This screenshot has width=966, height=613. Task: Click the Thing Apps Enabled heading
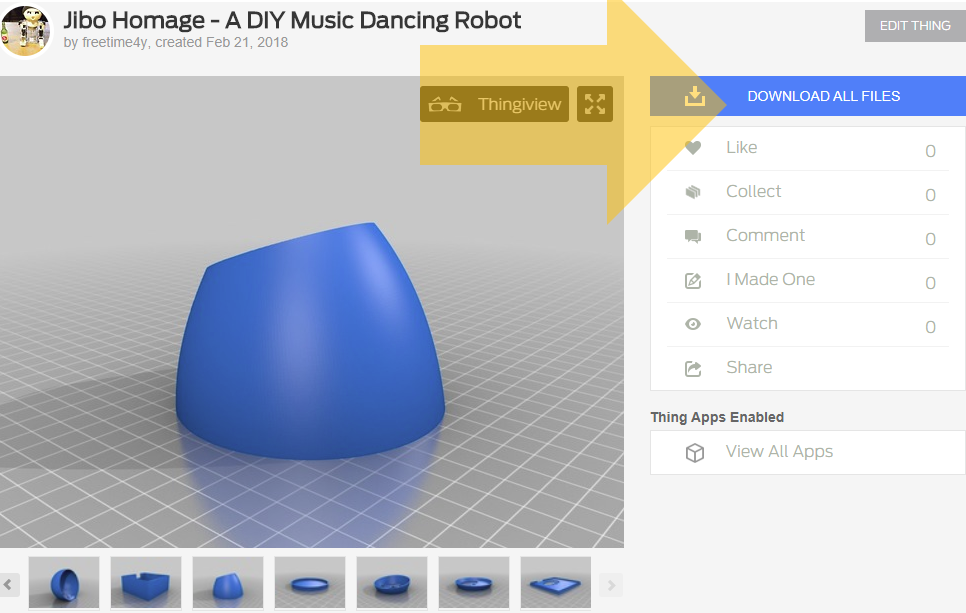pyautogui.click(x=717, y=418)
